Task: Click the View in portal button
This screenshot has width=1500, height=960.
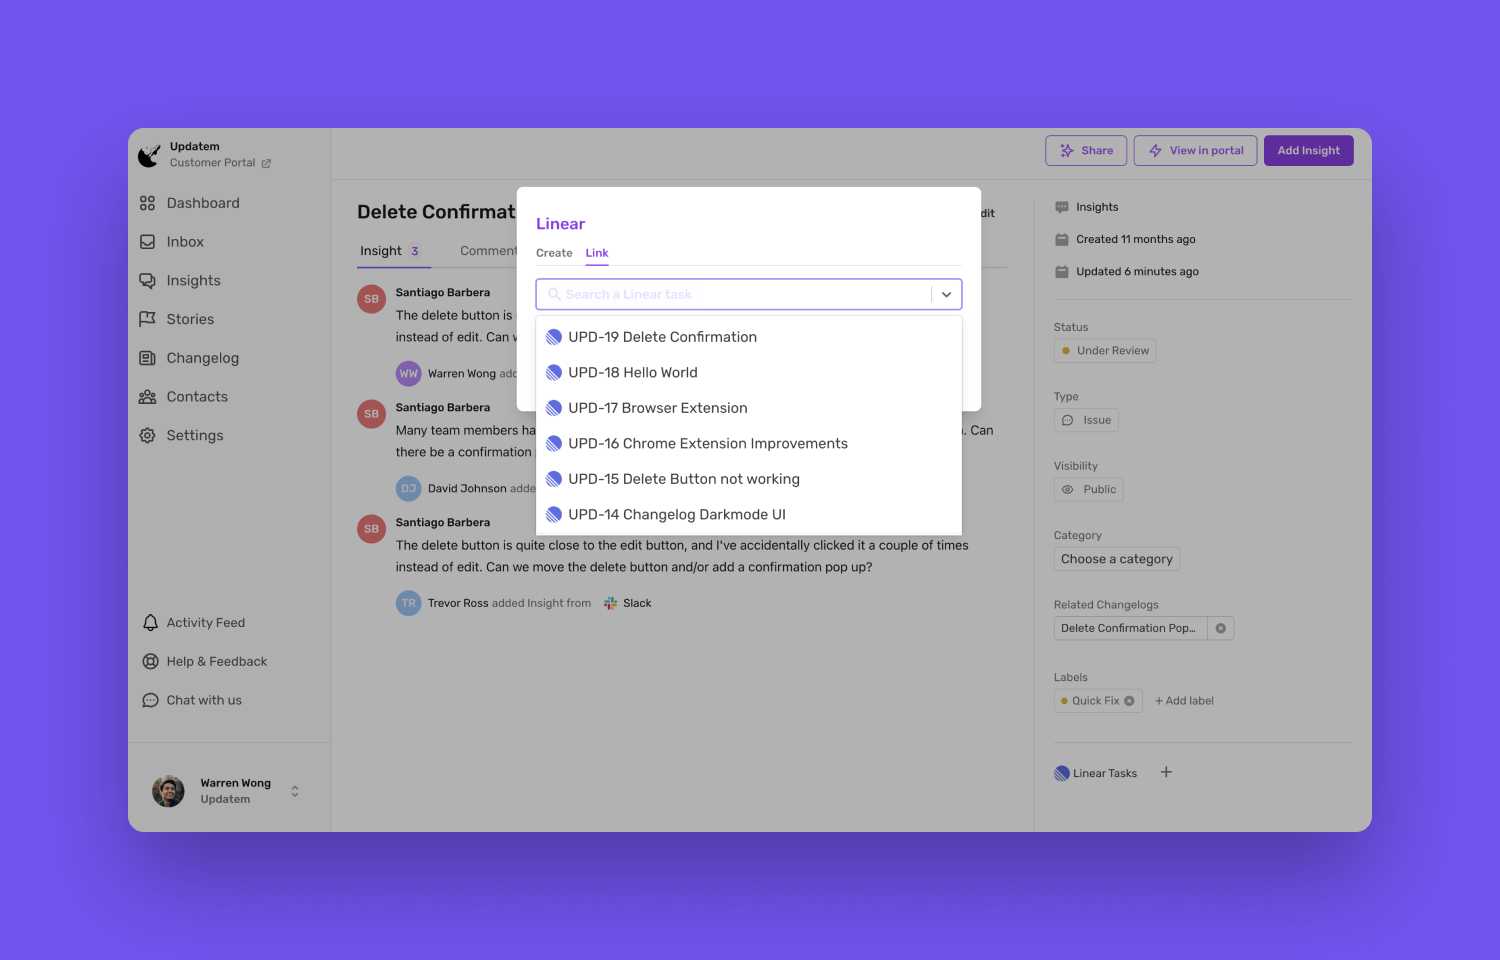Action: coord(1195,151)
